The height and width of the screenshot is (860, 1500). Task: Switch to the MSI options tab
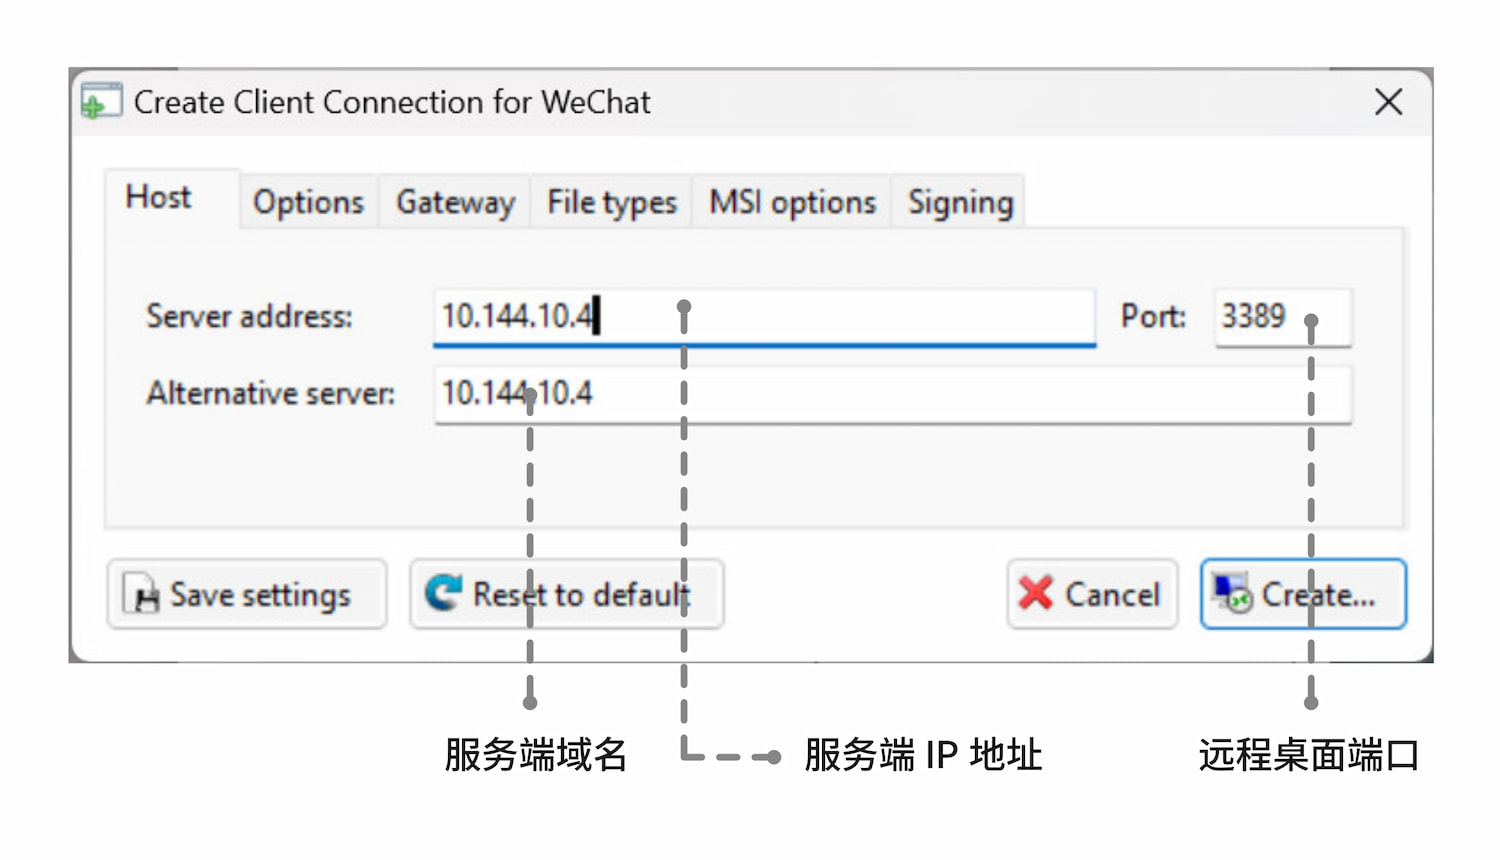[790, 202]
